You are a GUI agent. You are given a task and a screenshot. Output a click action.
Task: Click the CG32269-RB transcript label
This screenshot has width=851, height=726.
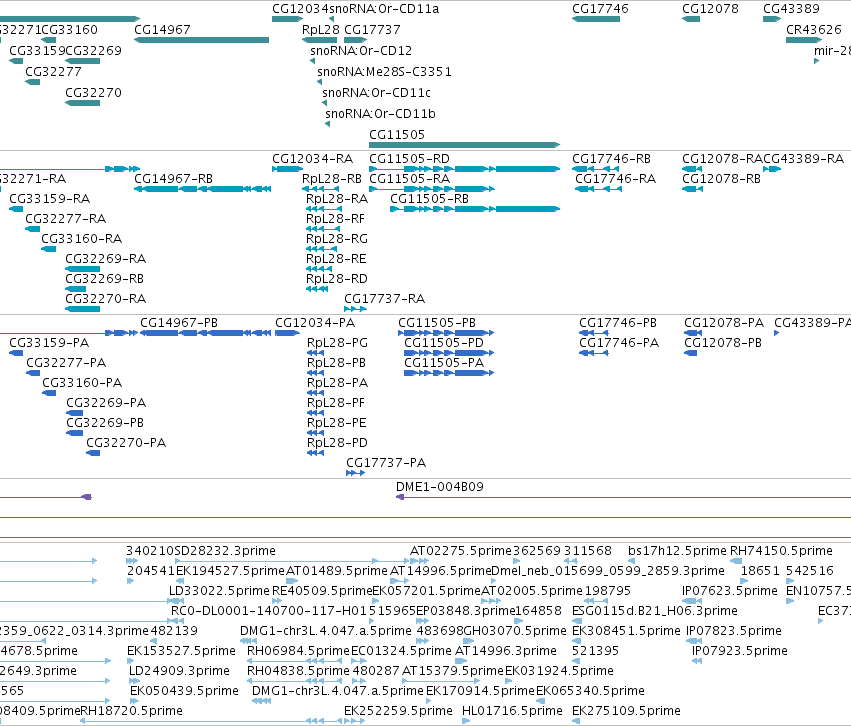click(105, 279)
